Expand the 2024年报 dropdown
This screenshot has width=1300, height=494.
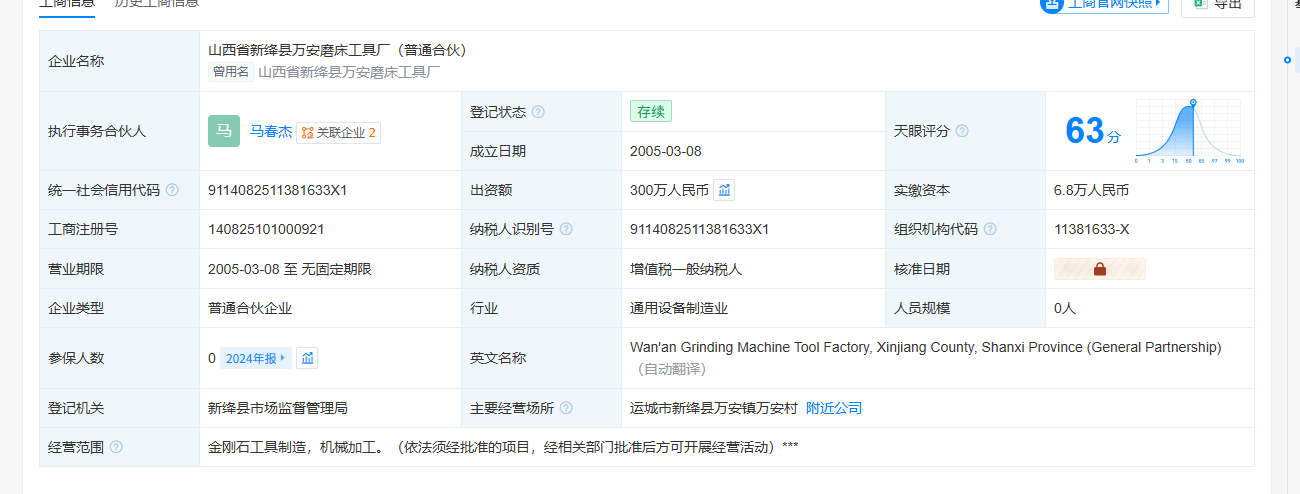[x=257, y=358]
